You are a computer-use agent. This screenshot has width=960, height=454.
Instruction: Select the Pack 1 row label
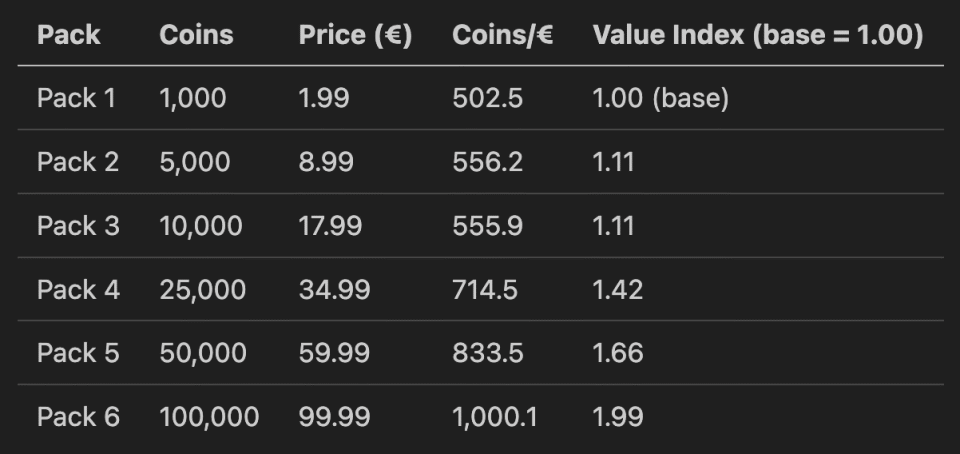tap(76, 98)
